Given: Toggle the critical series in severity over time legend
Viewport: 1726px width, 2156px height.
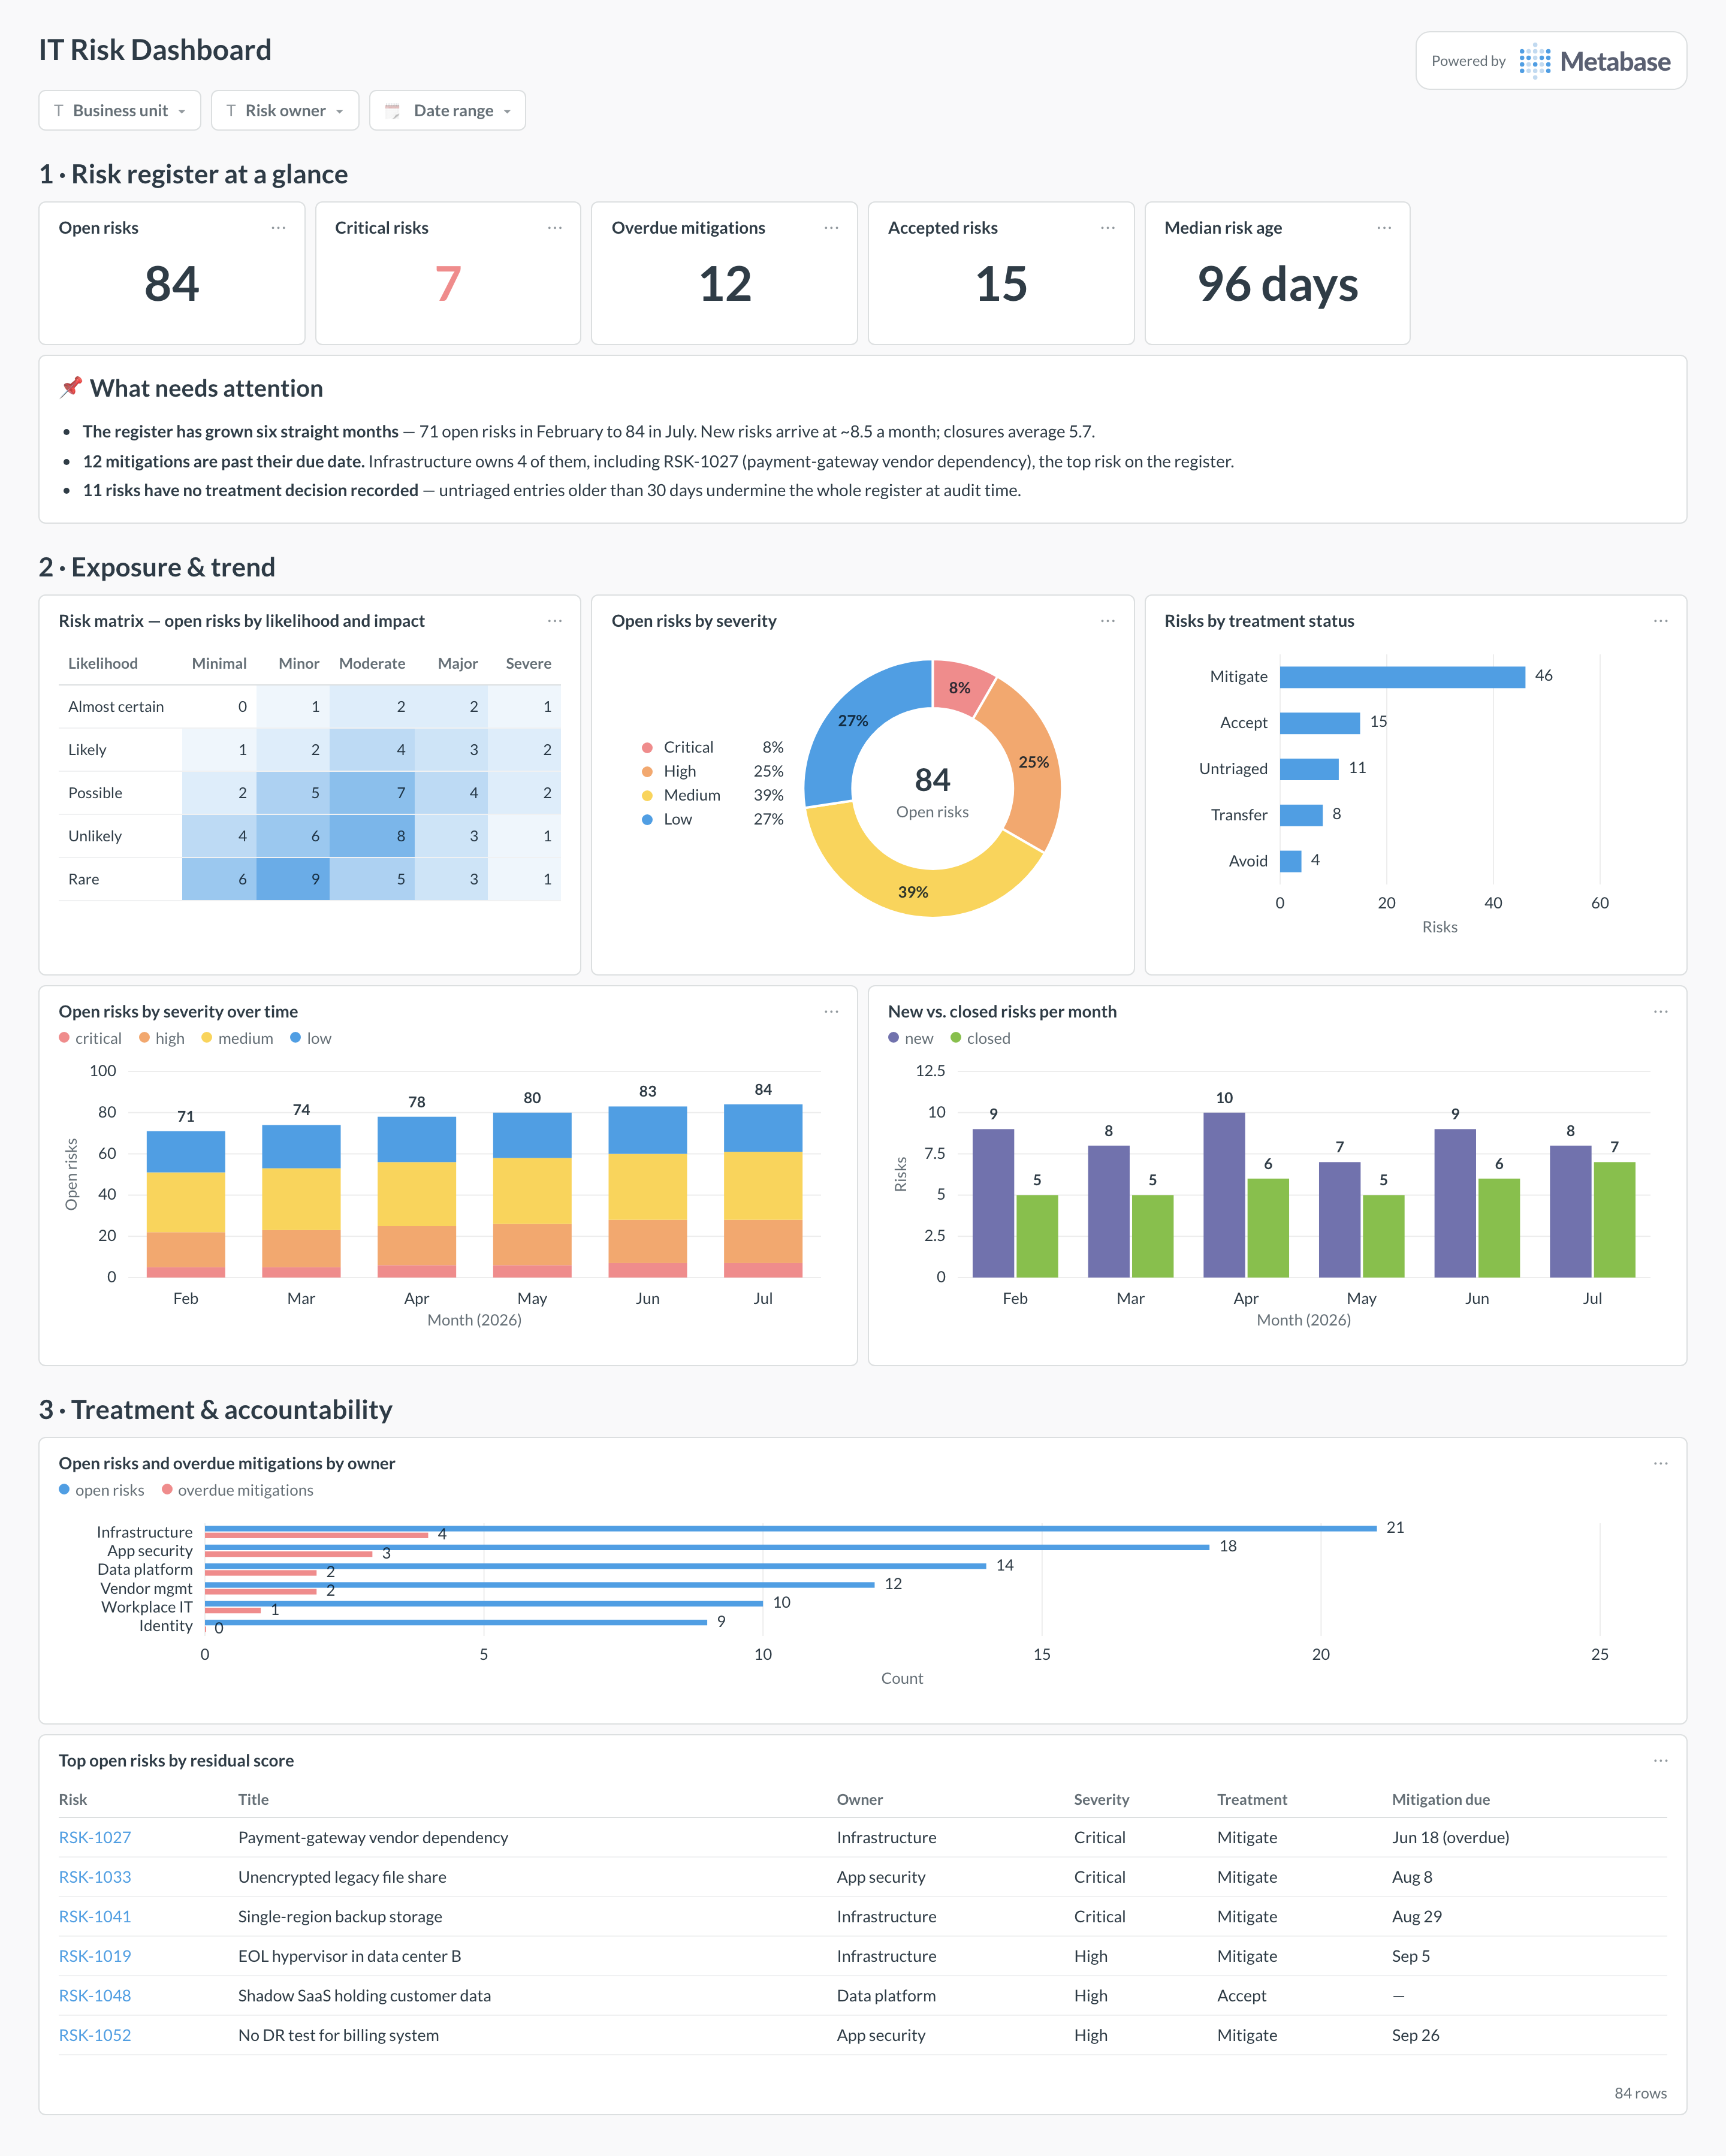Looking at the screenshot, I should tap(90, 1039).
